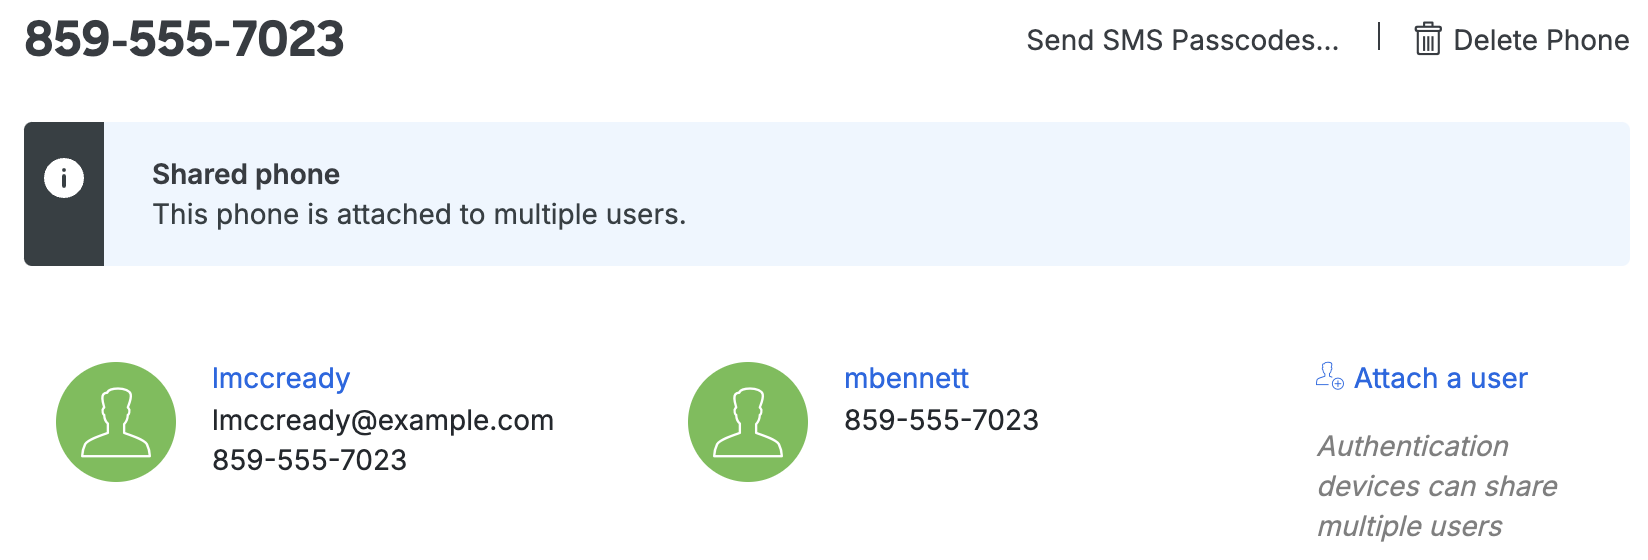Click the add-user icon beside Attach a user
This screenshot has height=560, width=1648.
pos(1329,377)
